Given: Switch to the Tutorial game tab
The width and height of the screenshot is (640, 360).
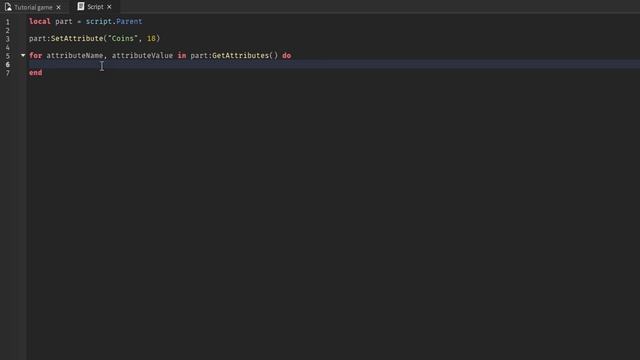Looking at the screenshot, I should tap(33, 7).
